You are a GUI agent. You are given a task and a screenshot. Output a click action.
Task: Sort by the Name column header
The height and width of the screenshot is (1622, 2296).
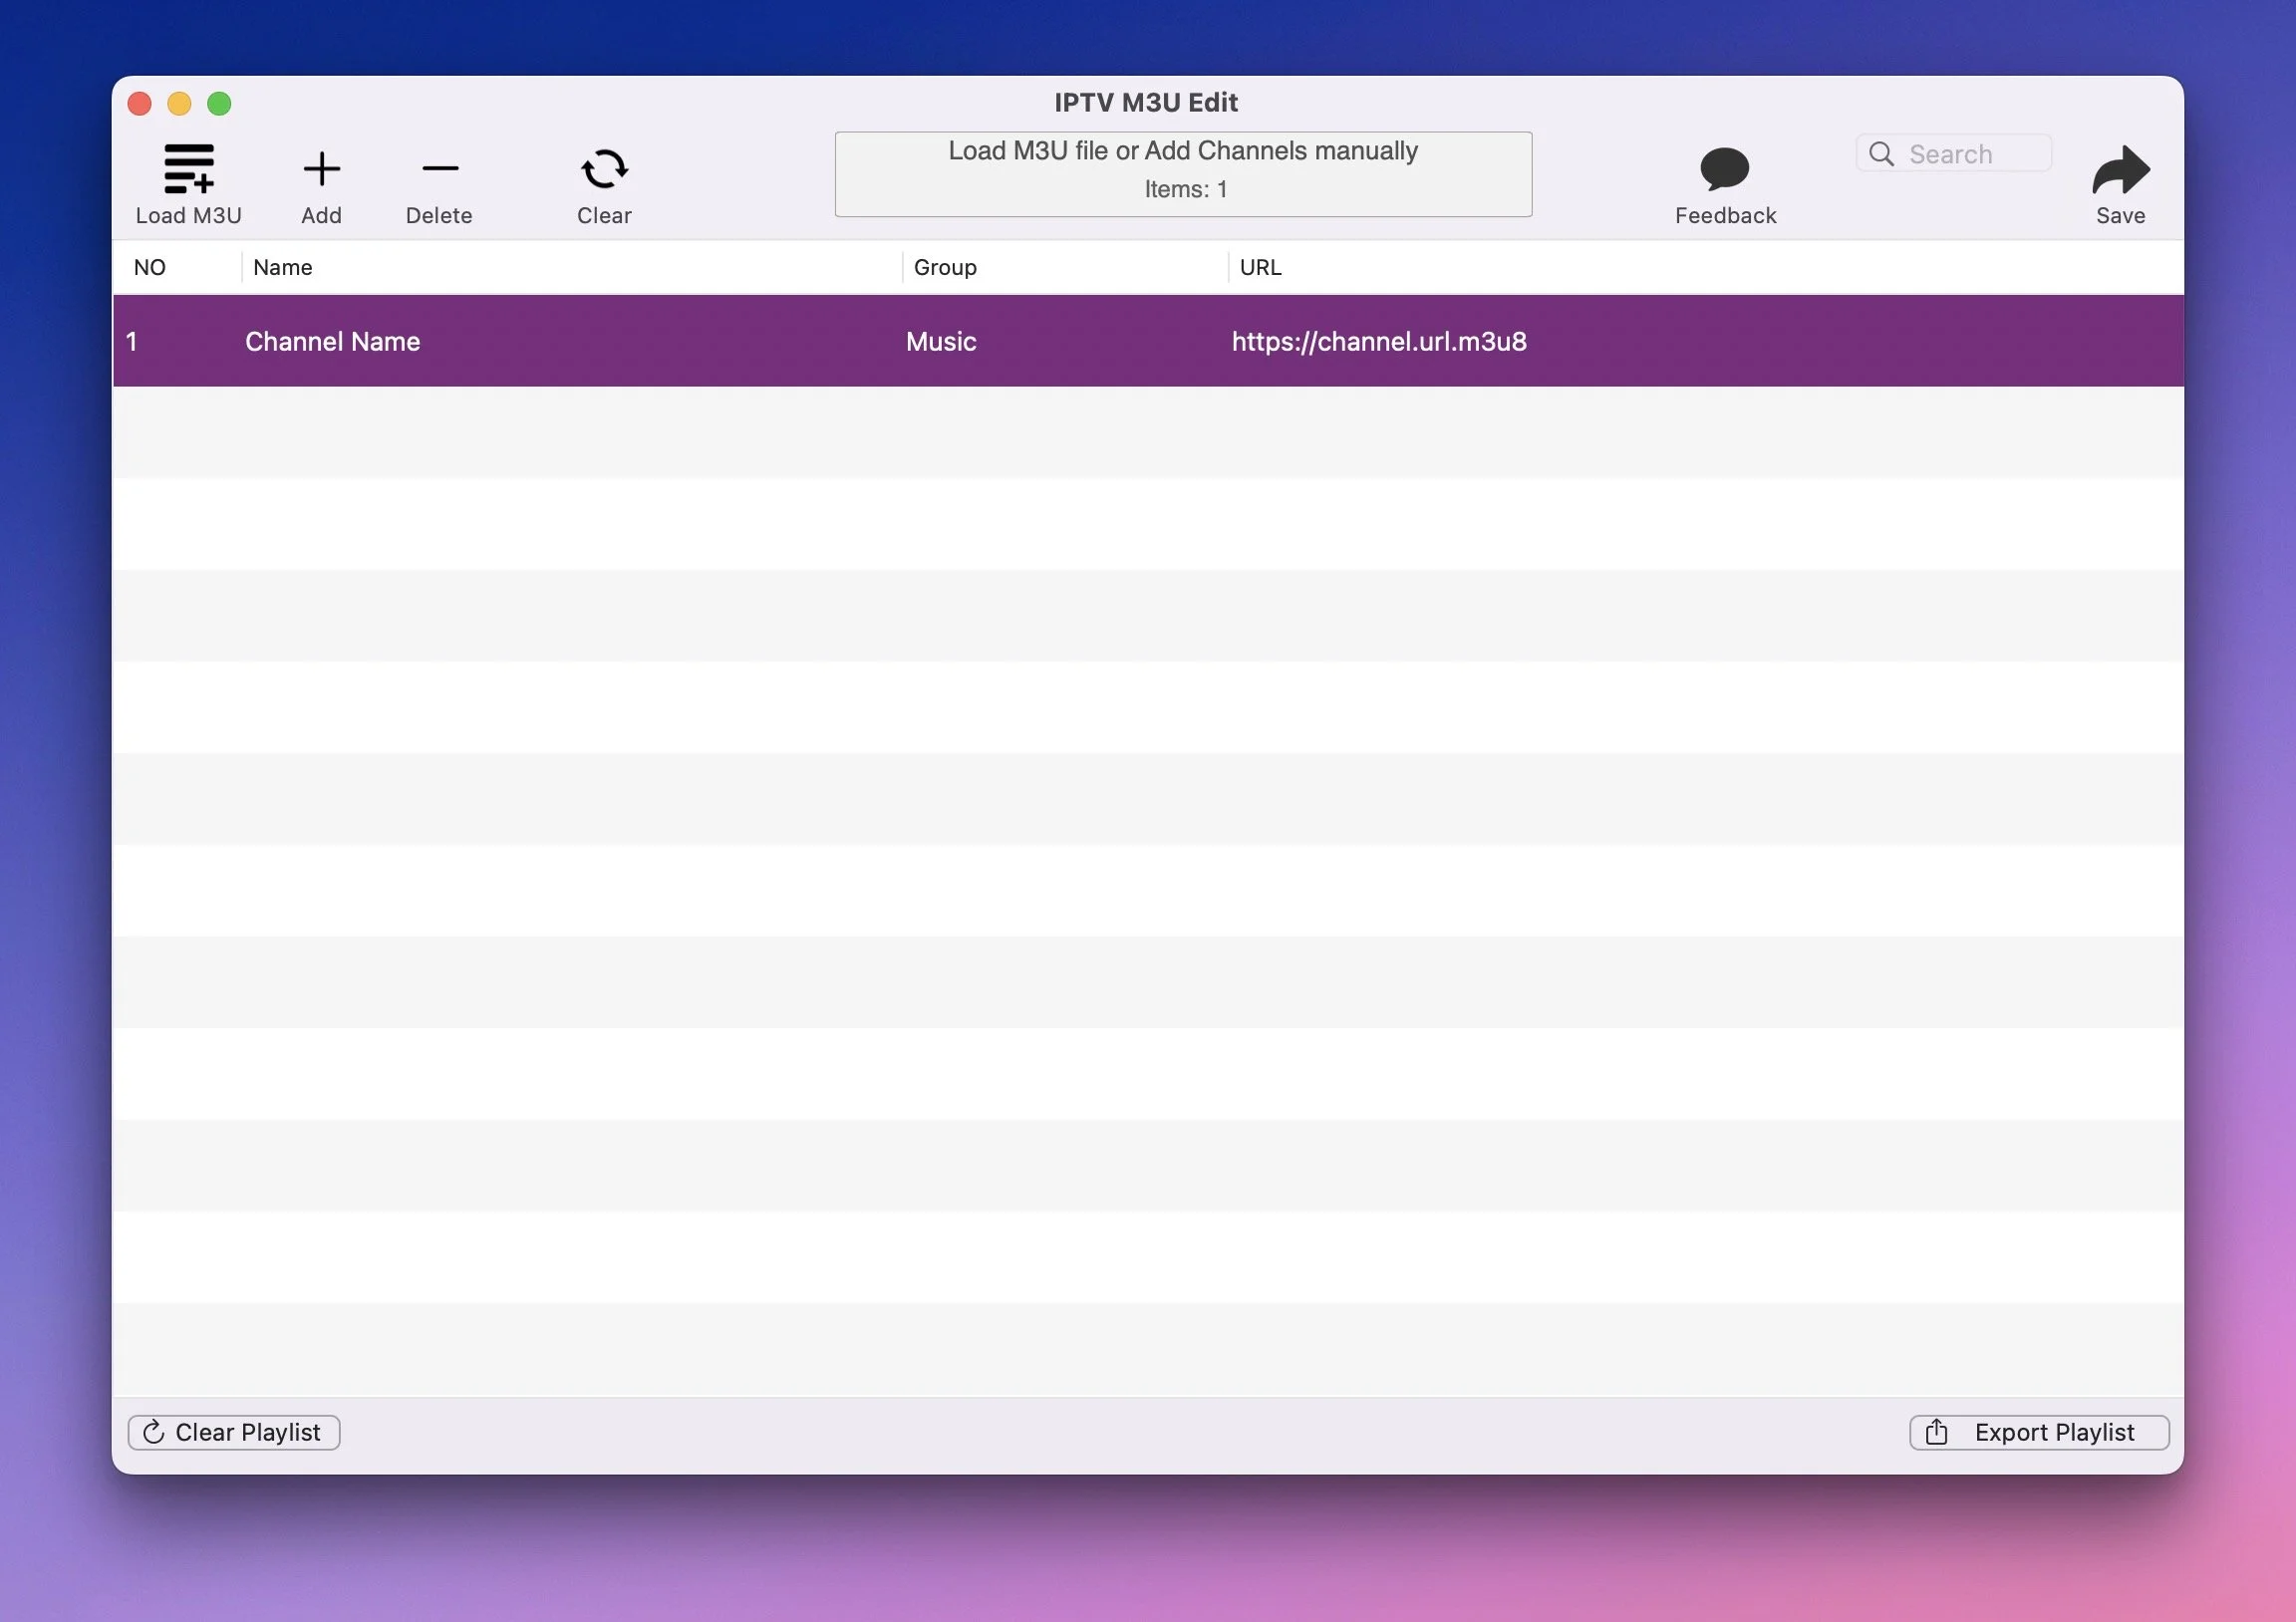(283, 267)
